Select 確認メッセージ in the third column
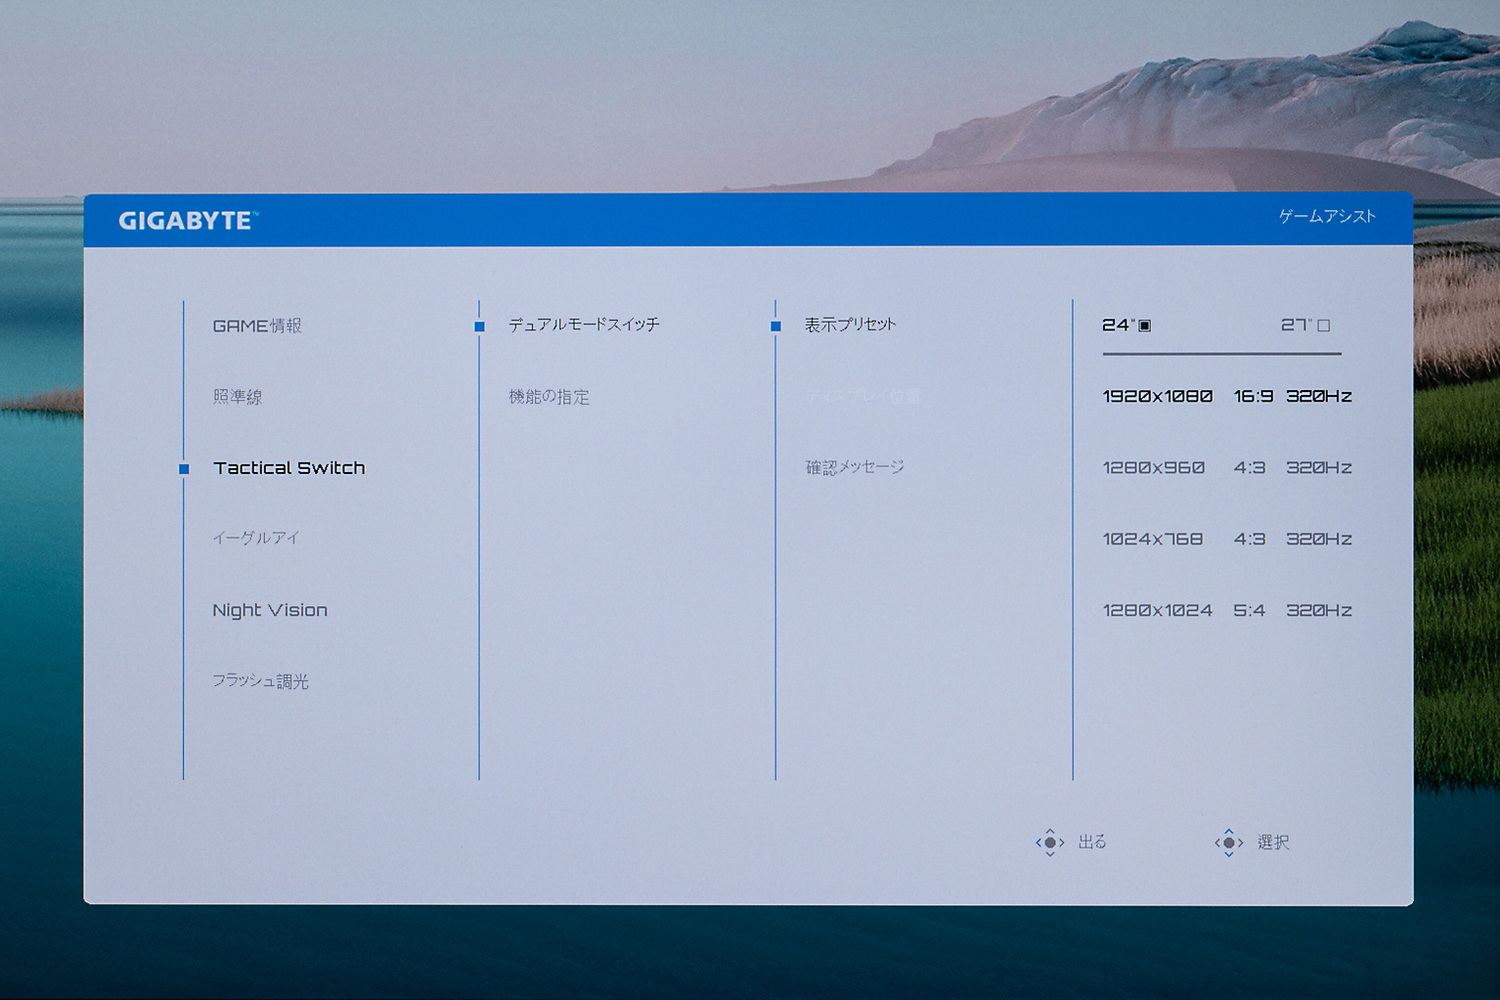This screenshot has width=1500, height=1000. point(855,467)
